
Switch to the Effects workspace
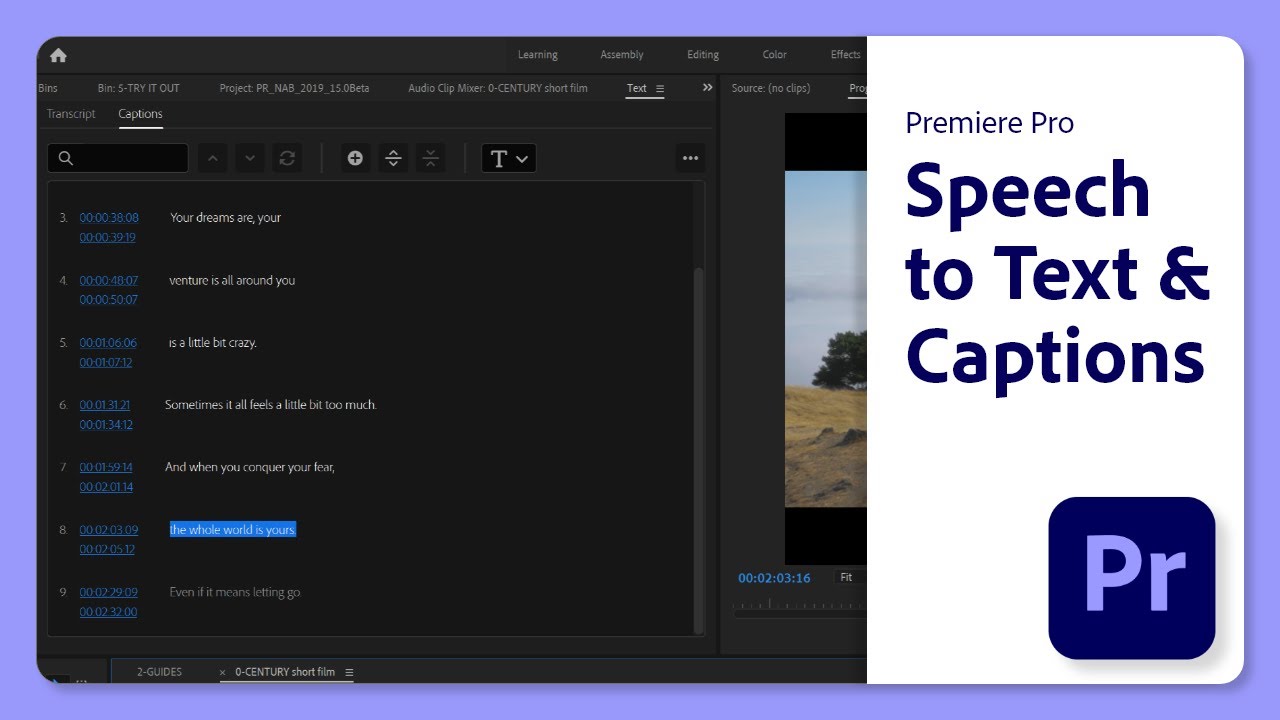846,55
